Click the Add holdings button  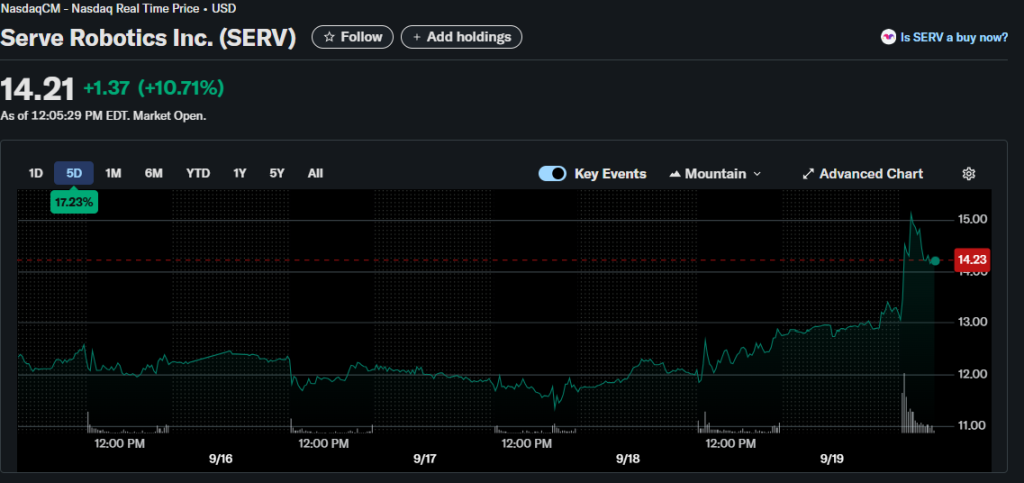pyautogui.click(x=461, y=37)
